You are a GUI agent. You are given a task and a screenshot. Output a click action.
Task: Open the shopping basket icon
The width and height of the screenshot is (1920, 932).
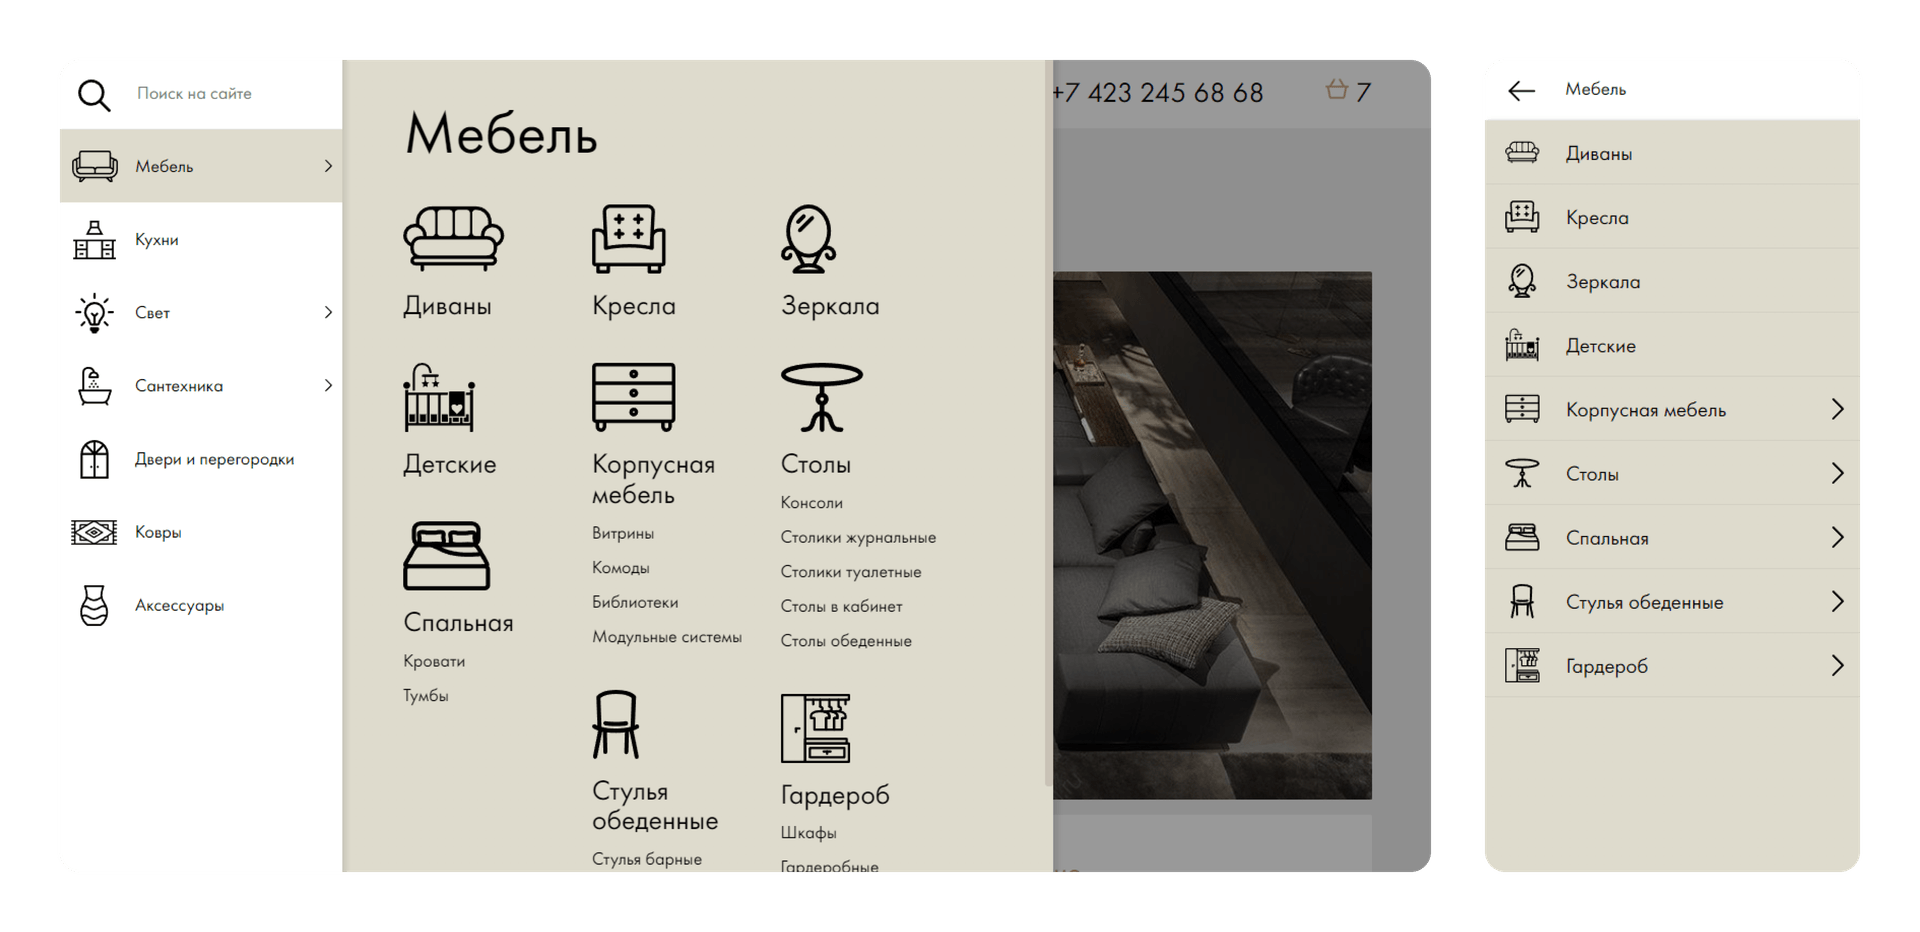[x=1337, y=91]
